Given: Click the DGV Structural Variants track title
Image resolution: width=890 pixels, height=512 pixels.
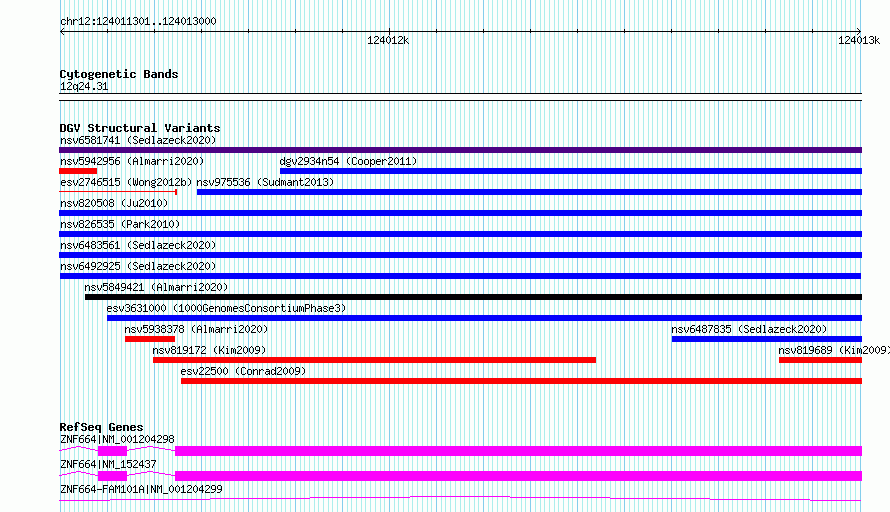Looking at the screenshot, I should click(140, 128).
